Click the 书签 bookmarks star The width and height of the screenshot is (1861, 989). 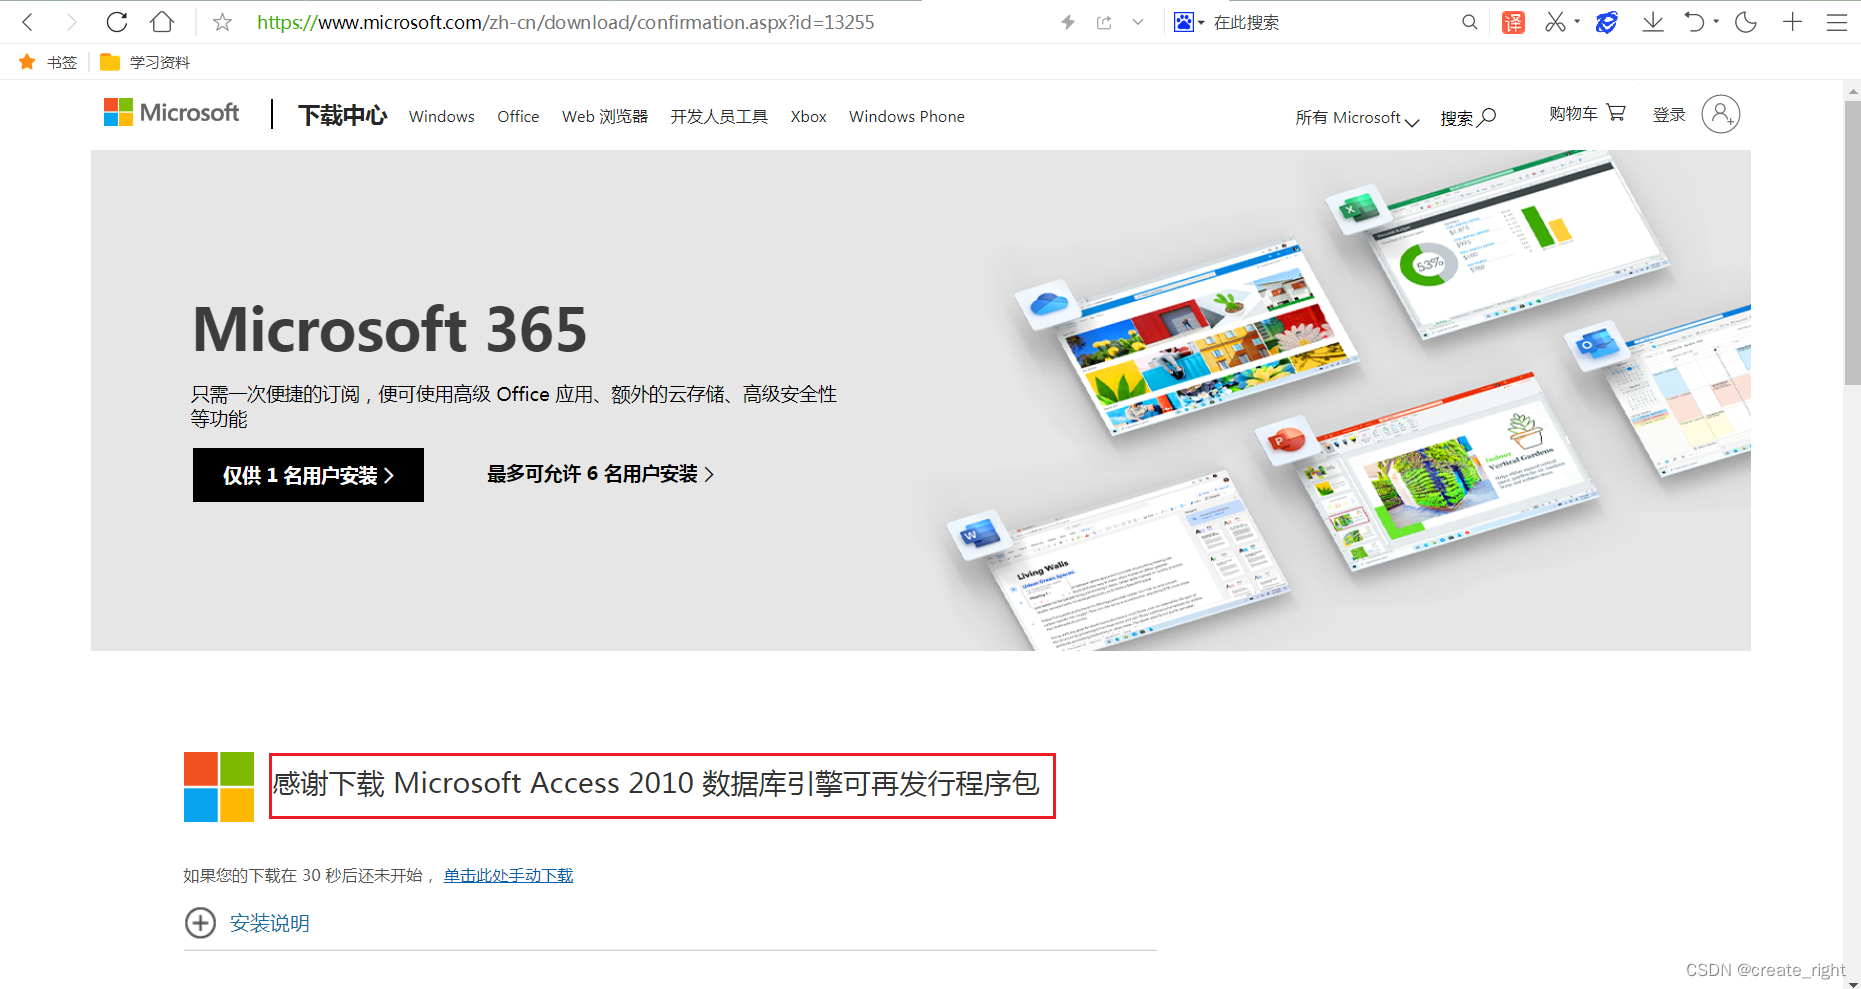[x=27, y=62]
